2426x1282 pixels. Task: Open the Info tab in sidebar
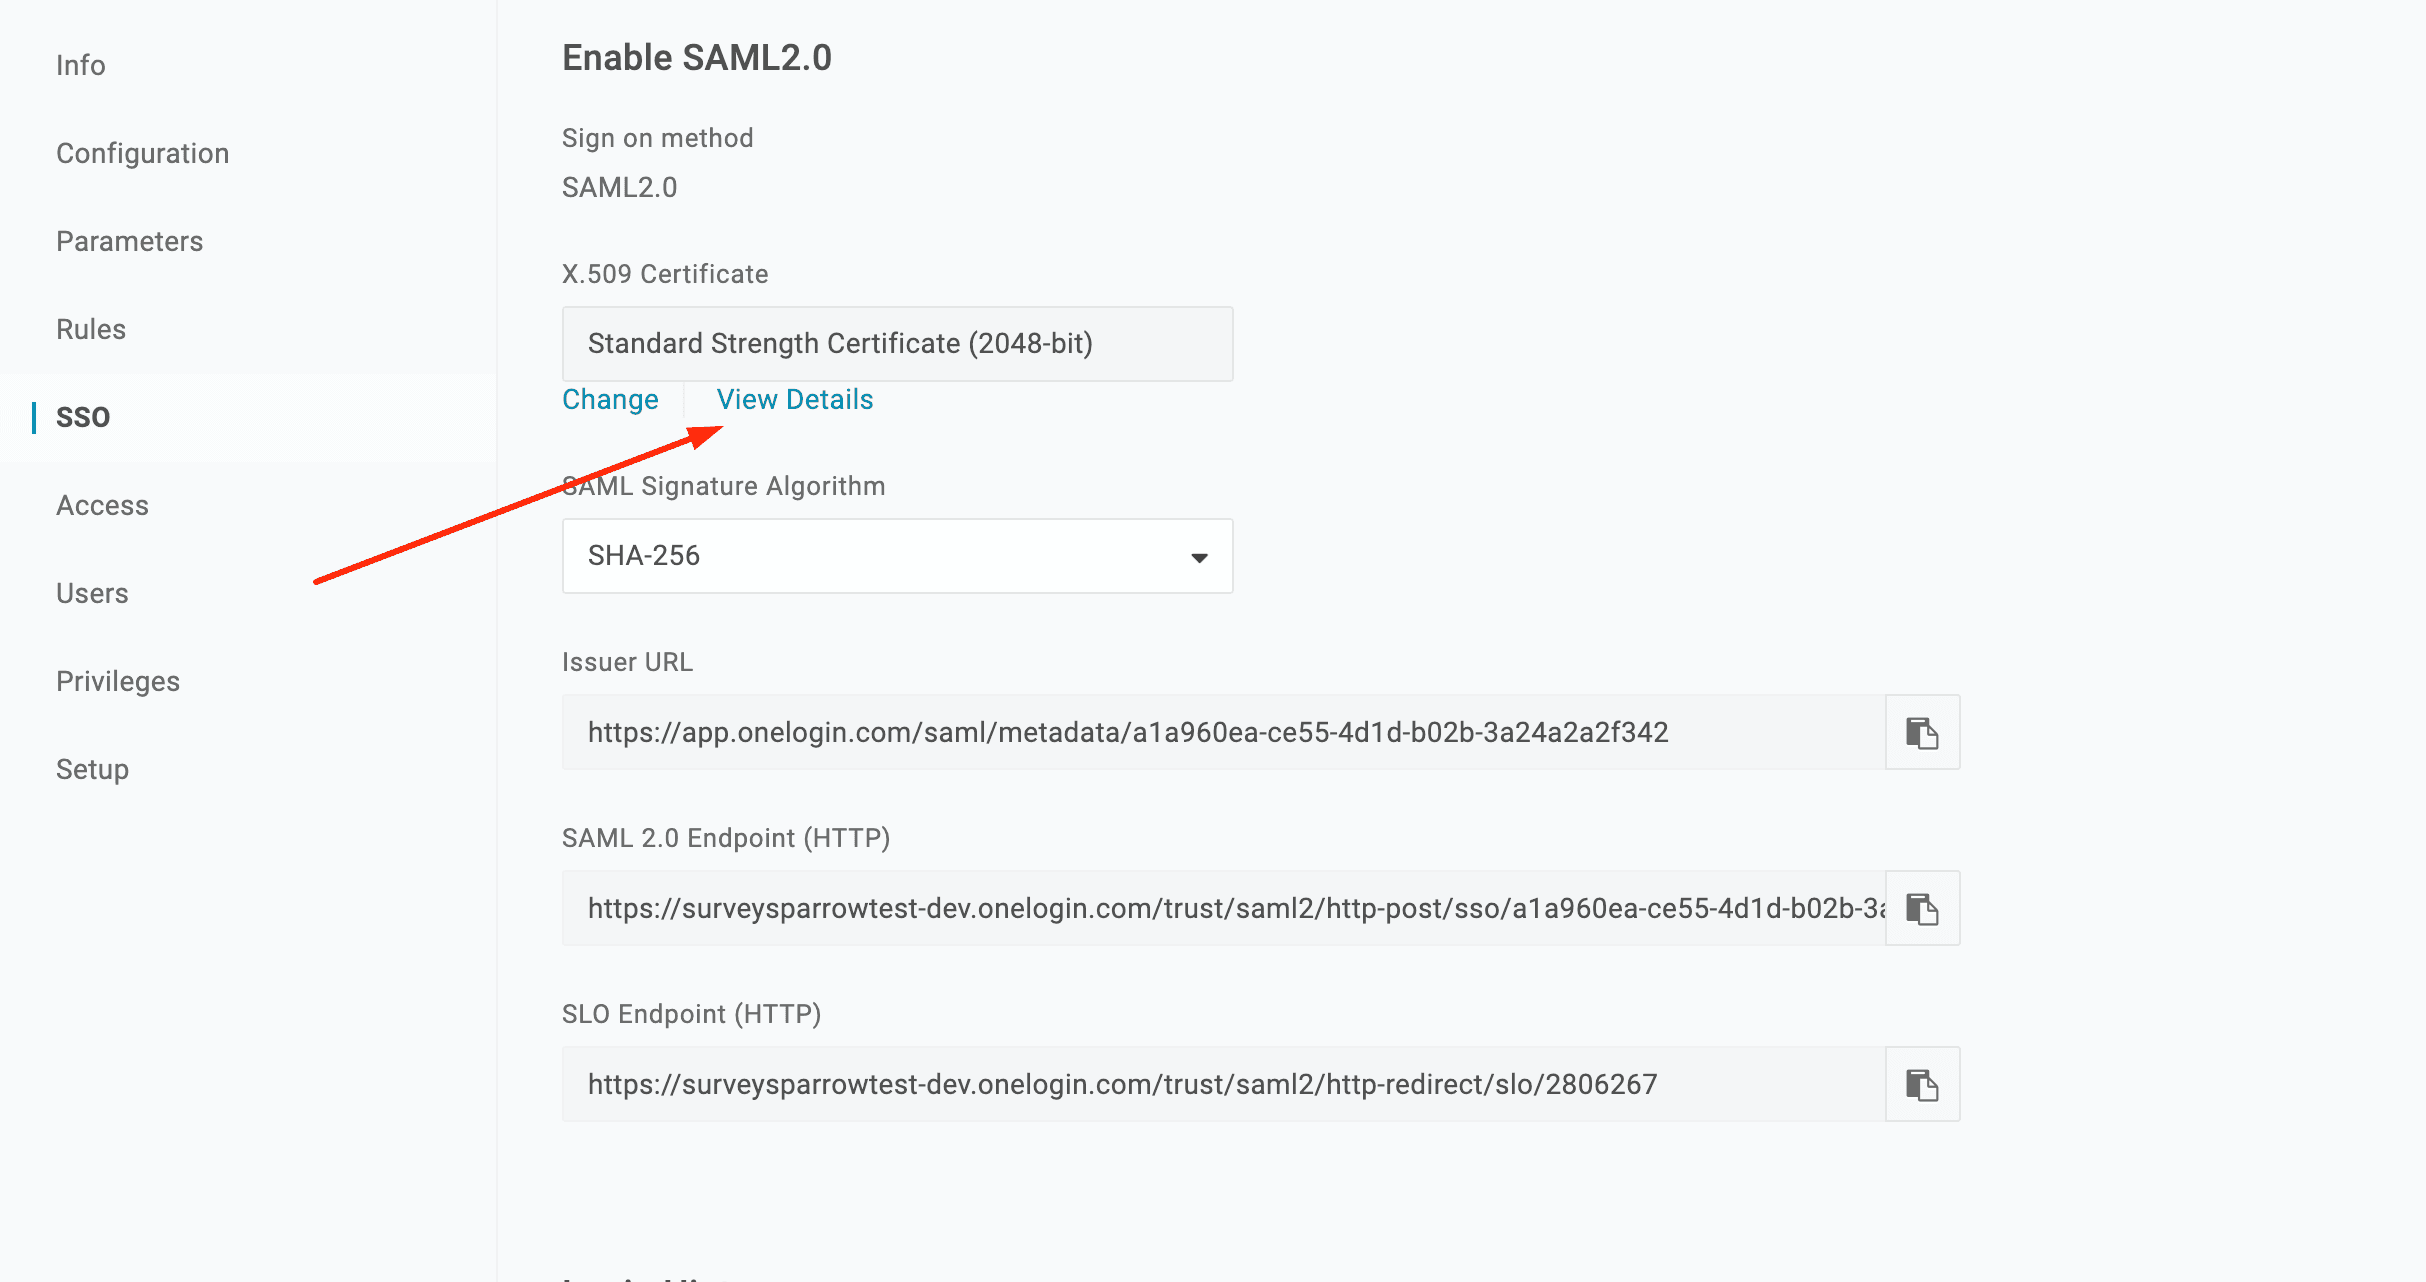[81, 65]
